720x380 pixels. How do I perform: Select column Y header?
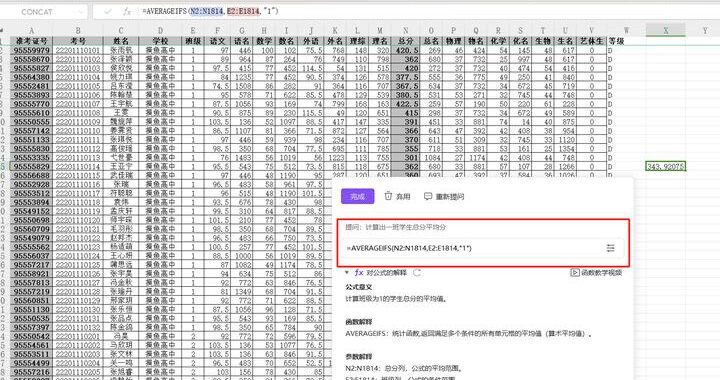pyautogui.click(x=704, y=31)
